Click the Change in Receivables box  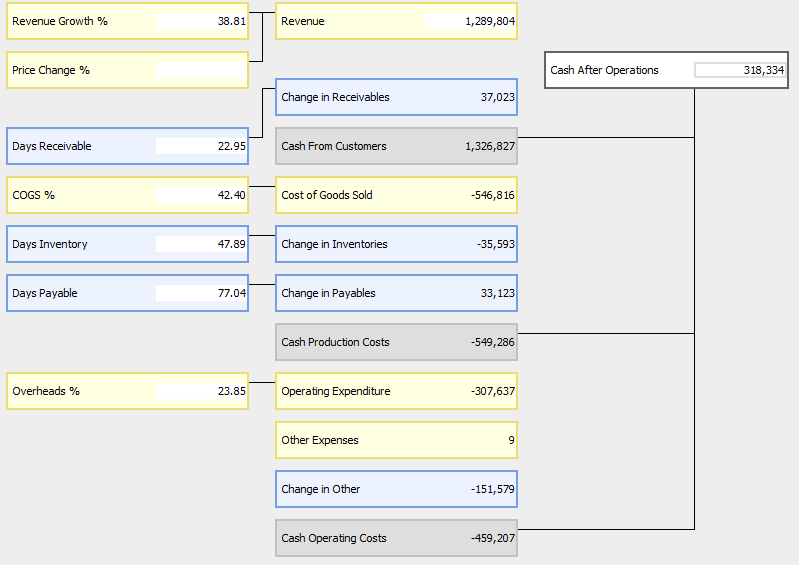396,97
